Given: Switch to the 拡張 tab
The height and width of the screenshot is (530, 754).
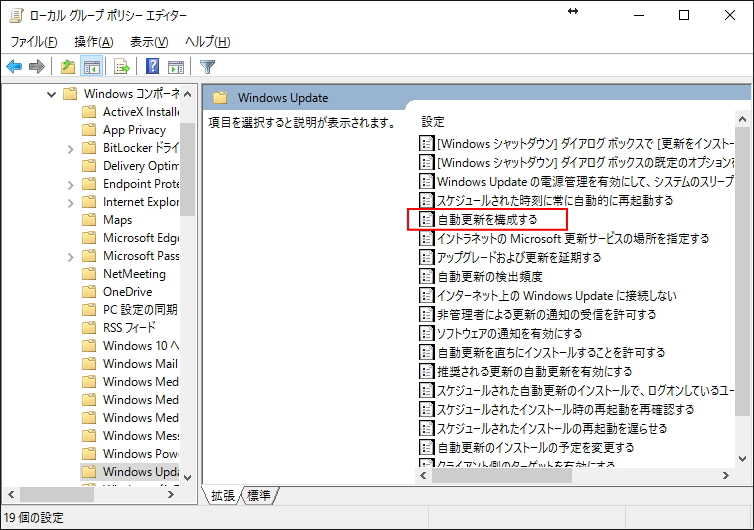Looking at the screenshot, I should (x=223, y=495).
